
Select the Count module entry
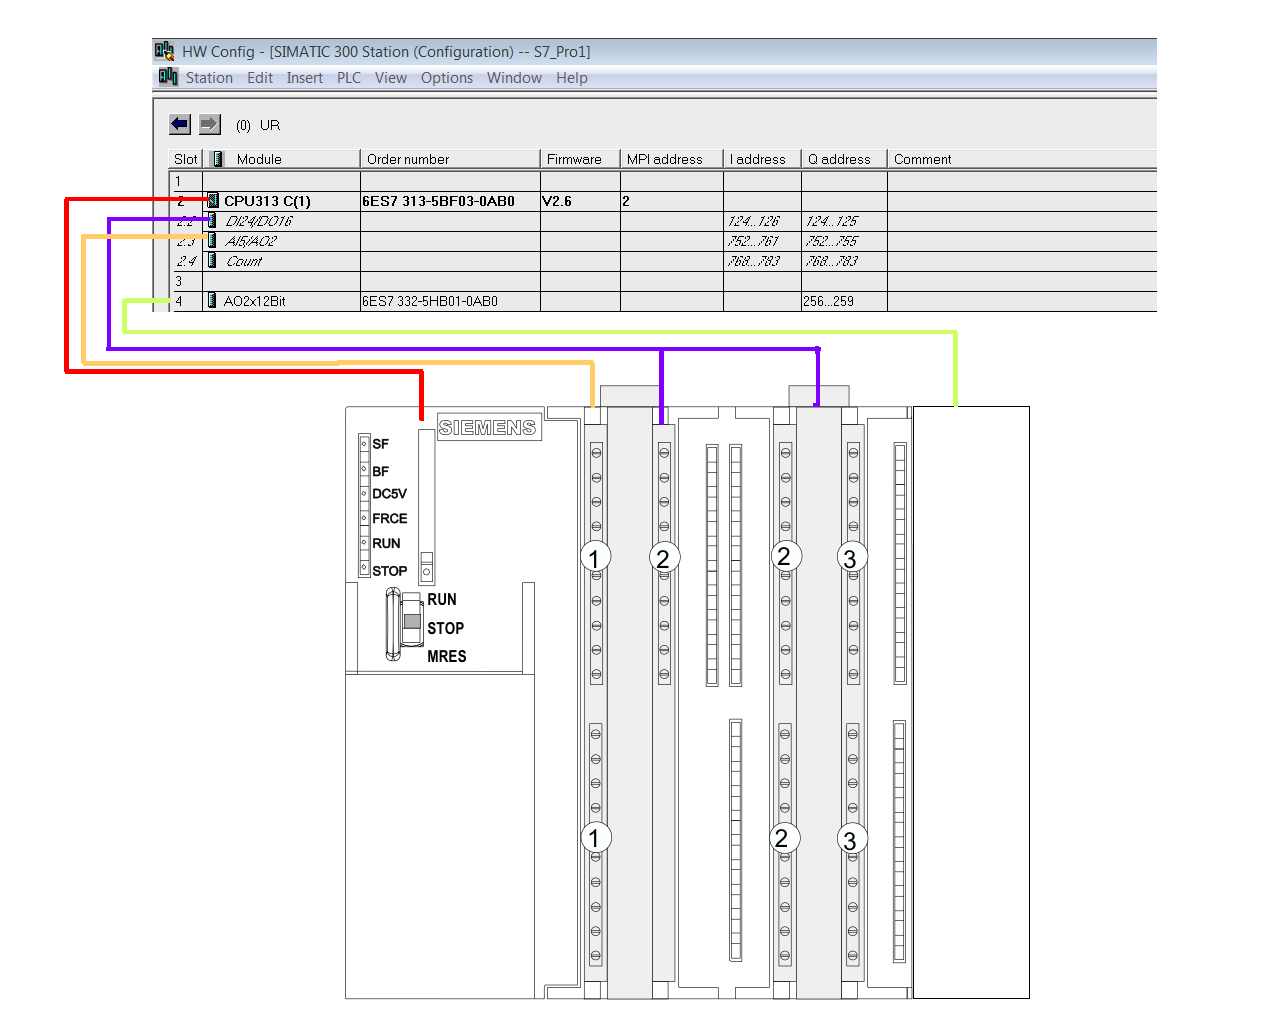(244, 261)
